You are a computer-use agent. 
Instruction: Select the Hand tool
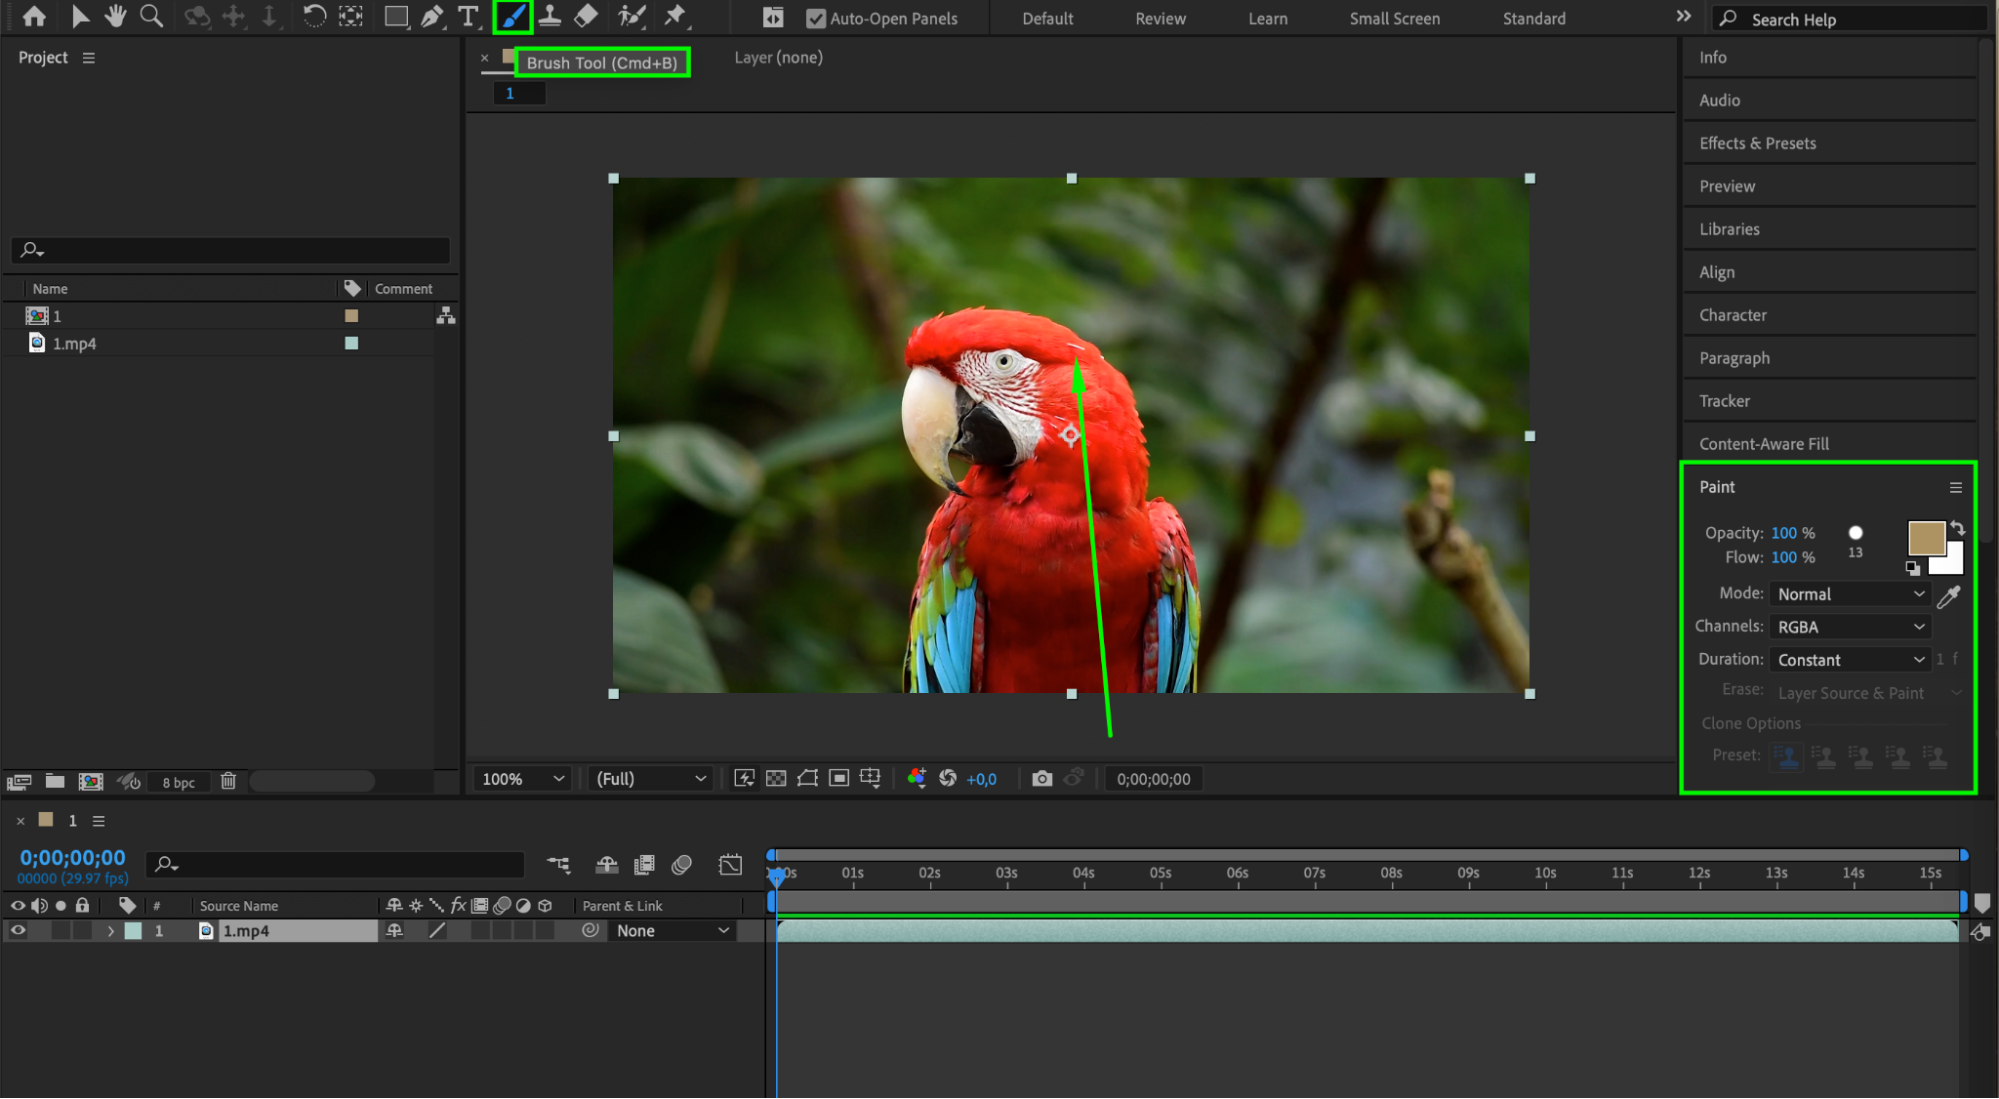tap(115, 16)
